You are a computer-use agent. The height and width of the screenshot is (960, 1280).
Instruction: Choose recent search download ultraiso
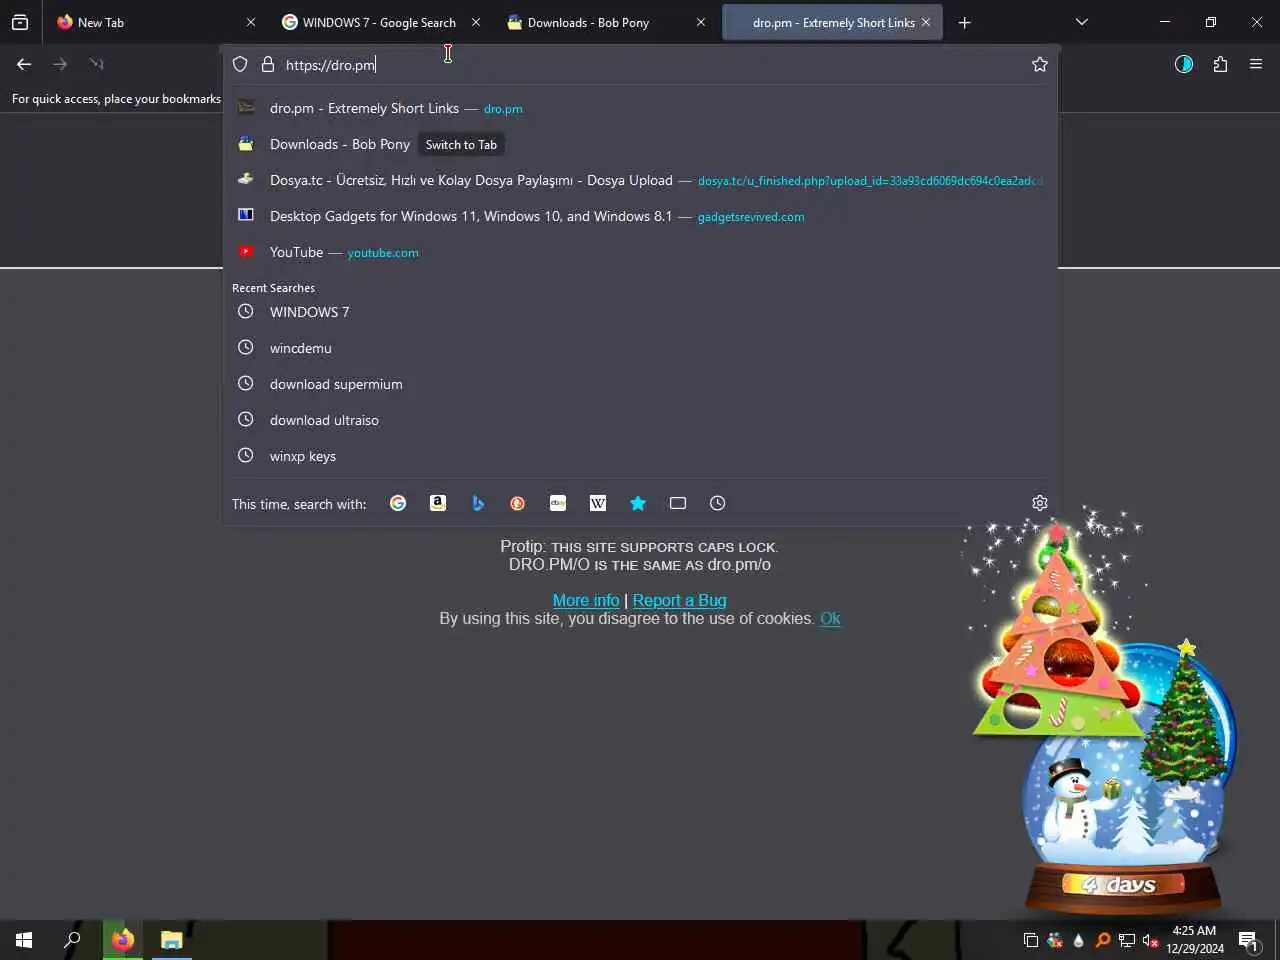coord(640,420)
